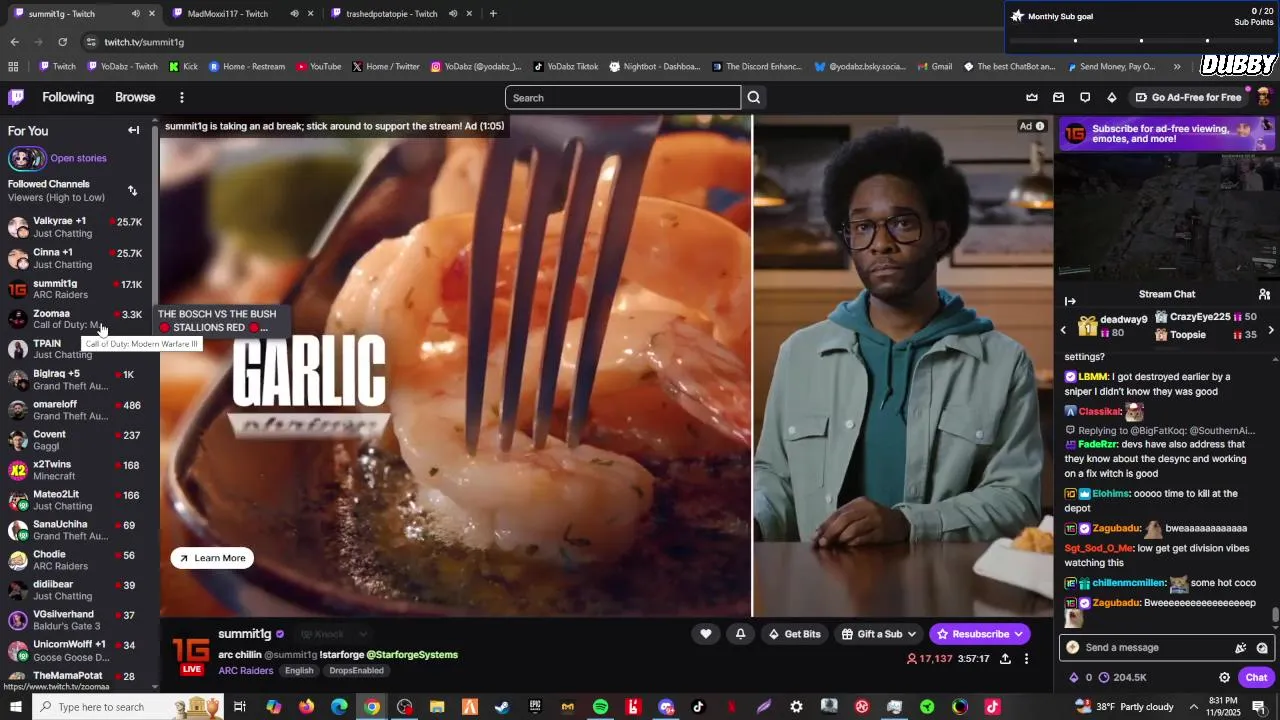Click Get Bits button under the stream

[794, 634]
